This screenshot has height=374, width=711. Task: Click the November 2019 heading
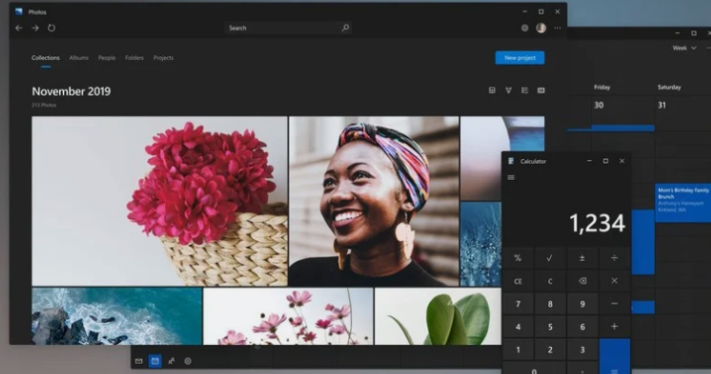coord(71,92)
